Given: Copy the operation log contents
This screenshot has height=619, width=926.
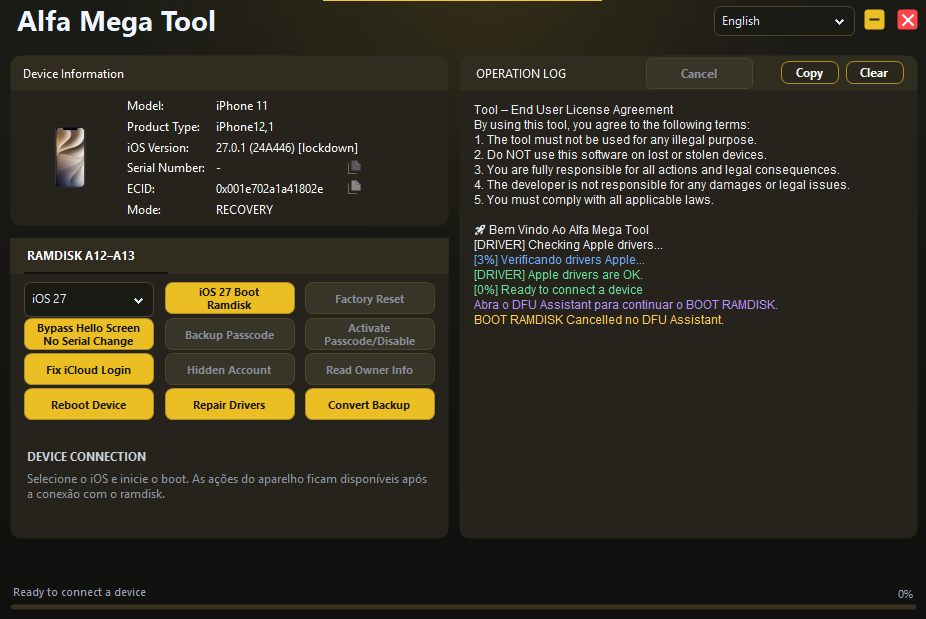Looking at the screenshot, I should pos(809,73).
